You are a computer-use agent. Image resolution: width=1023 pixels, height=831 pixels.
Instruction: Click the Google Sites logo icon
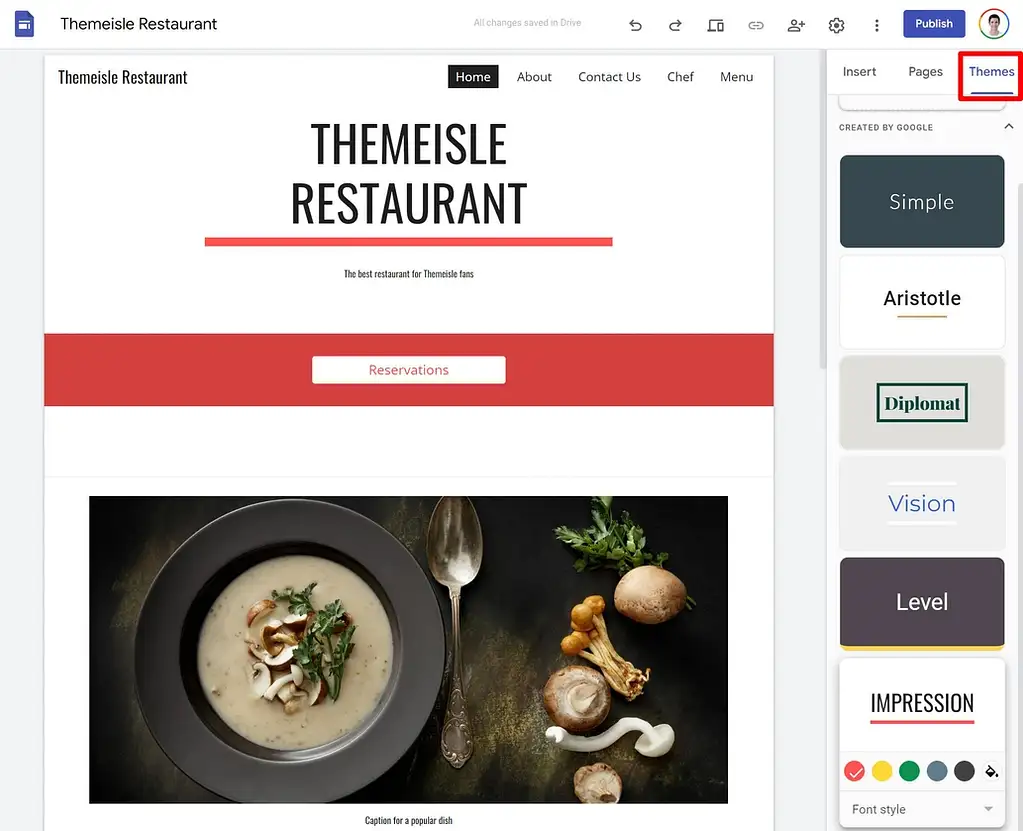point(24,24)
